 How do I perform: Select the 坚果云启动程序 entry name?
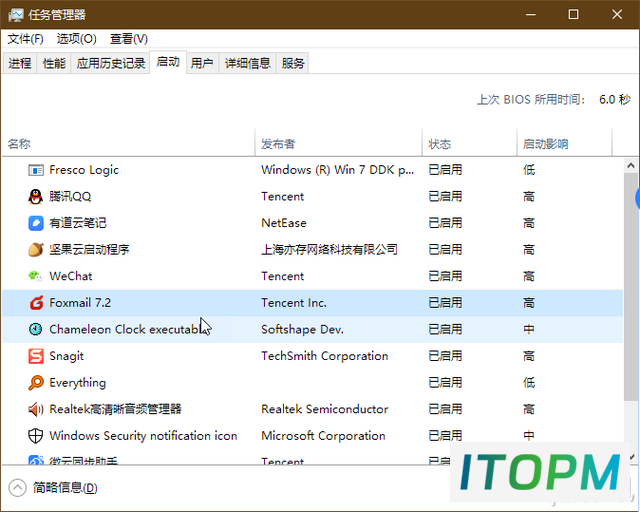click(89, 249)
